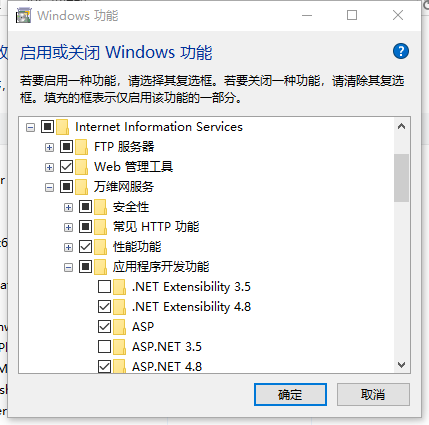429x425 pixels.
Task: Click the 万维网服务 folder icon
Action: [82, 187]
